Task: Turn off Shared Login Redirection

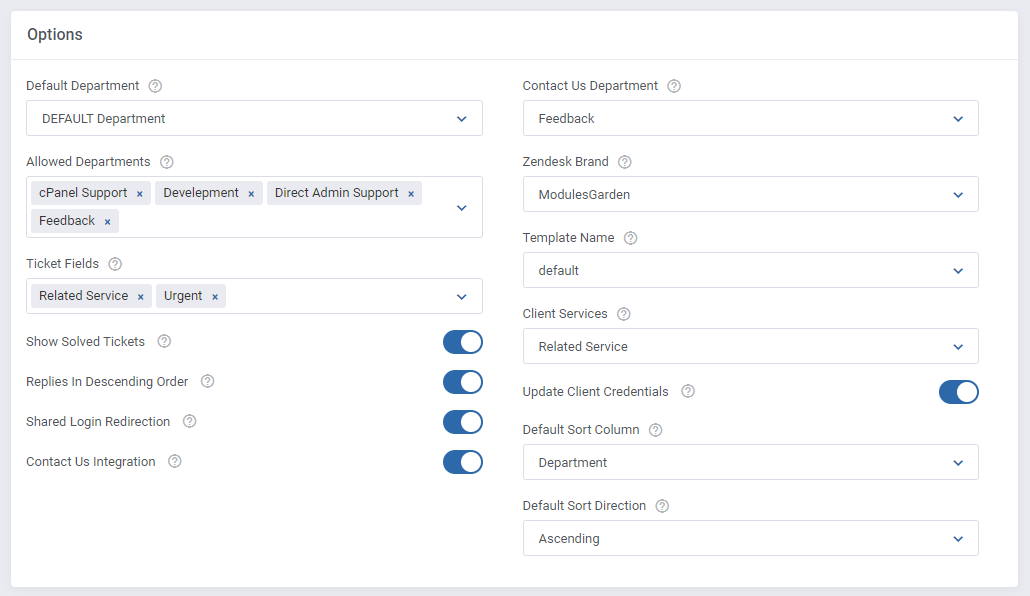Action: (x=462, y=423)
